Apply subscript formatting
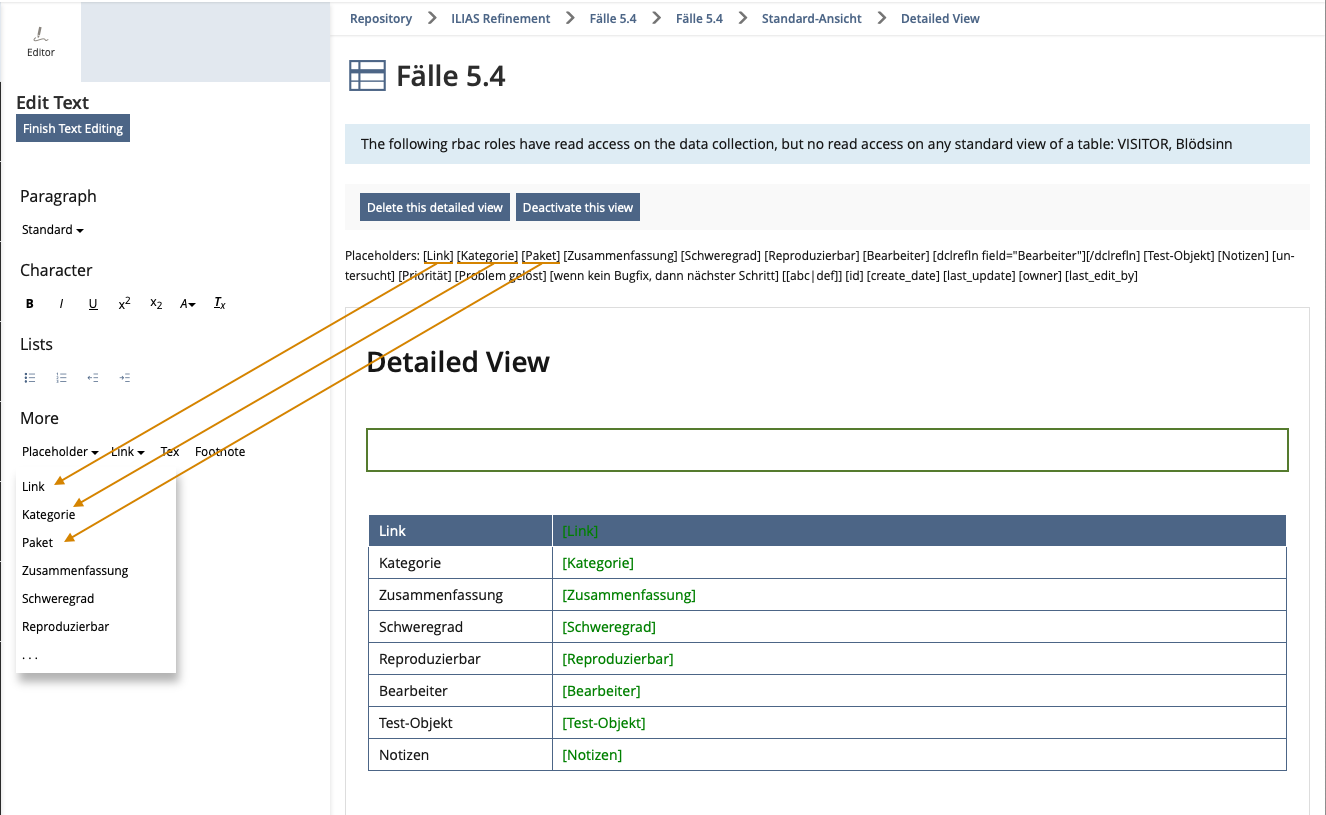 tap(156, 304)
